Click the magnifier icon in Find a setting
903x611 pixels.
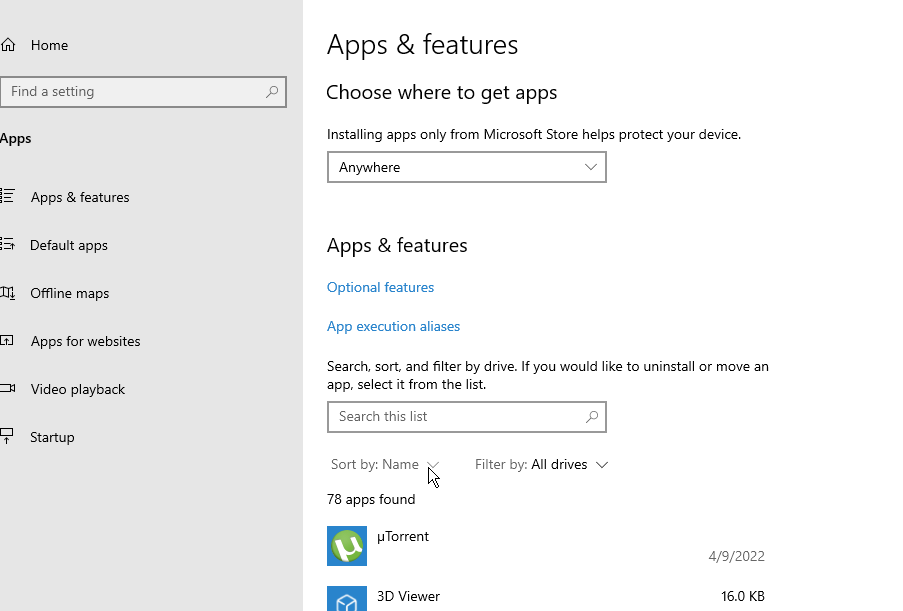[x=272, y=92]
